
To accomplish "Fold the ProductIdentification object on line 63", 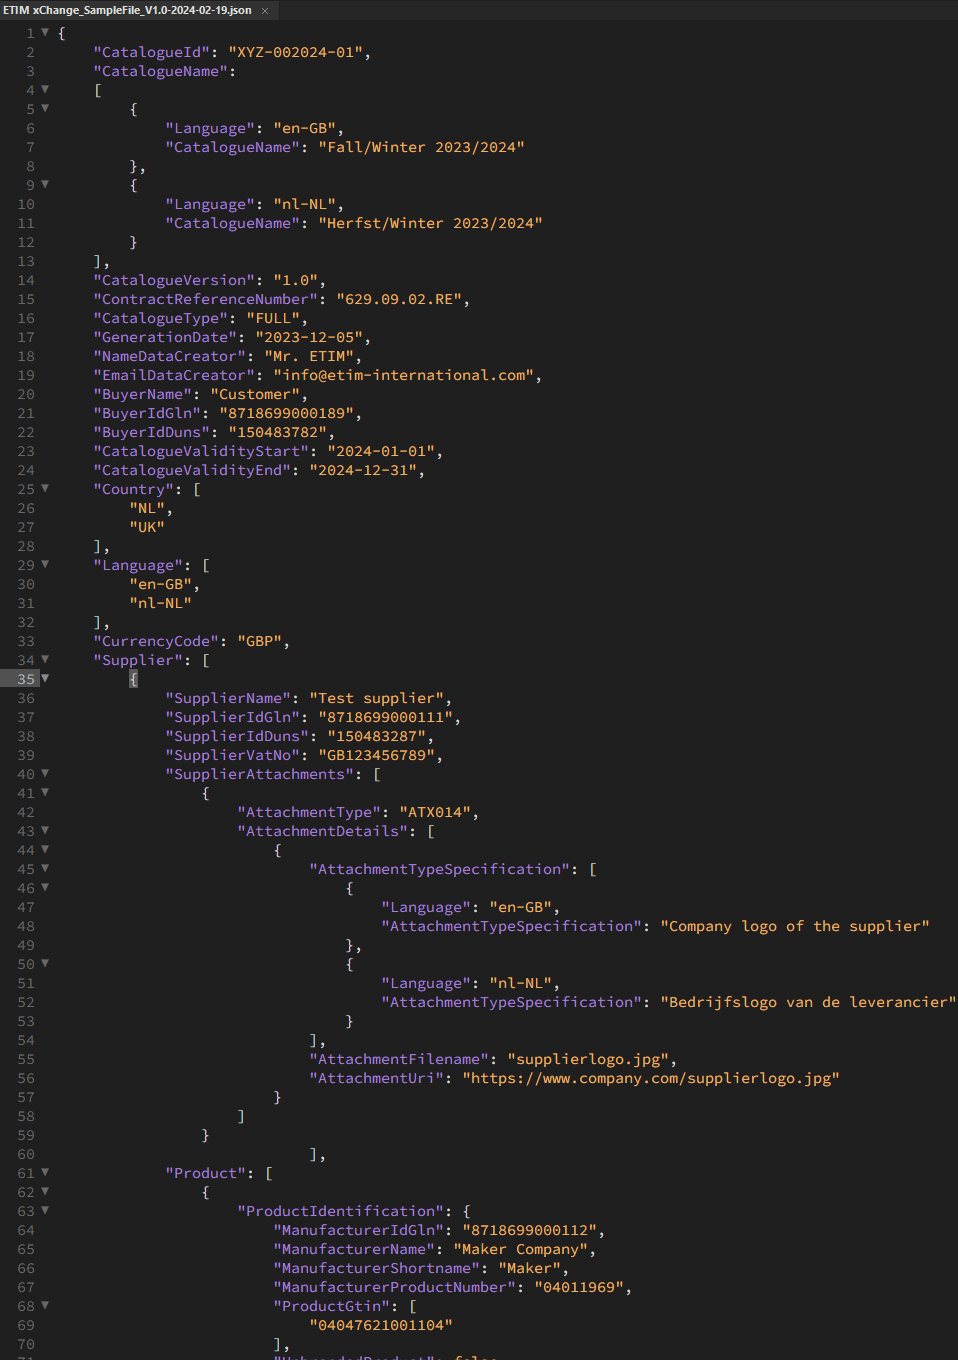I will (x=45, y=1210).
